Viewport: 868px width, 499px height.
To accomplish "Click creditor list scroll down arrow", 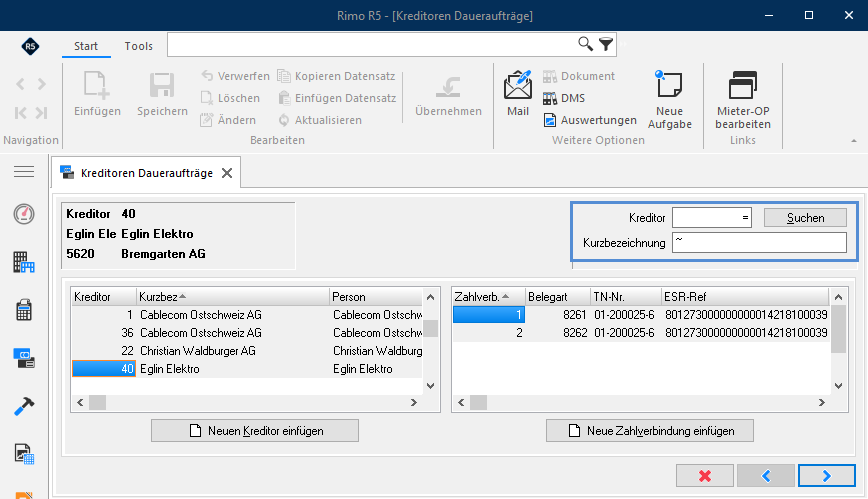I will 431,386.
